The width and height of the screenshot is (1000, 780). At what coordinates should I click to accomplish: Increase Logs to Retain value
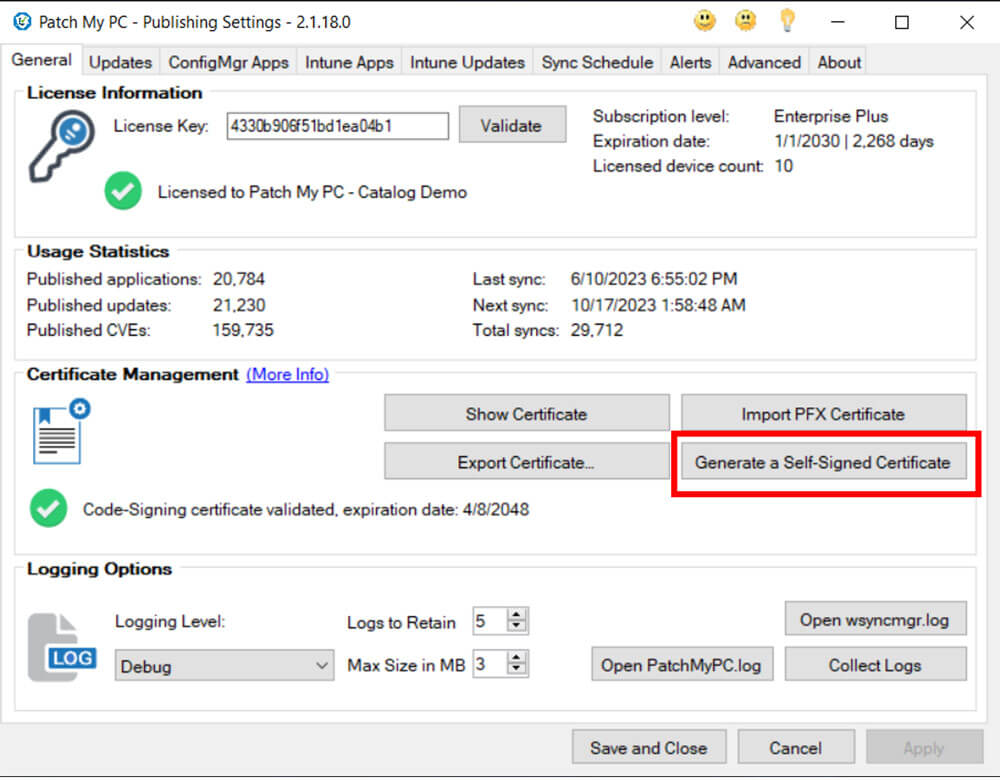517,614
